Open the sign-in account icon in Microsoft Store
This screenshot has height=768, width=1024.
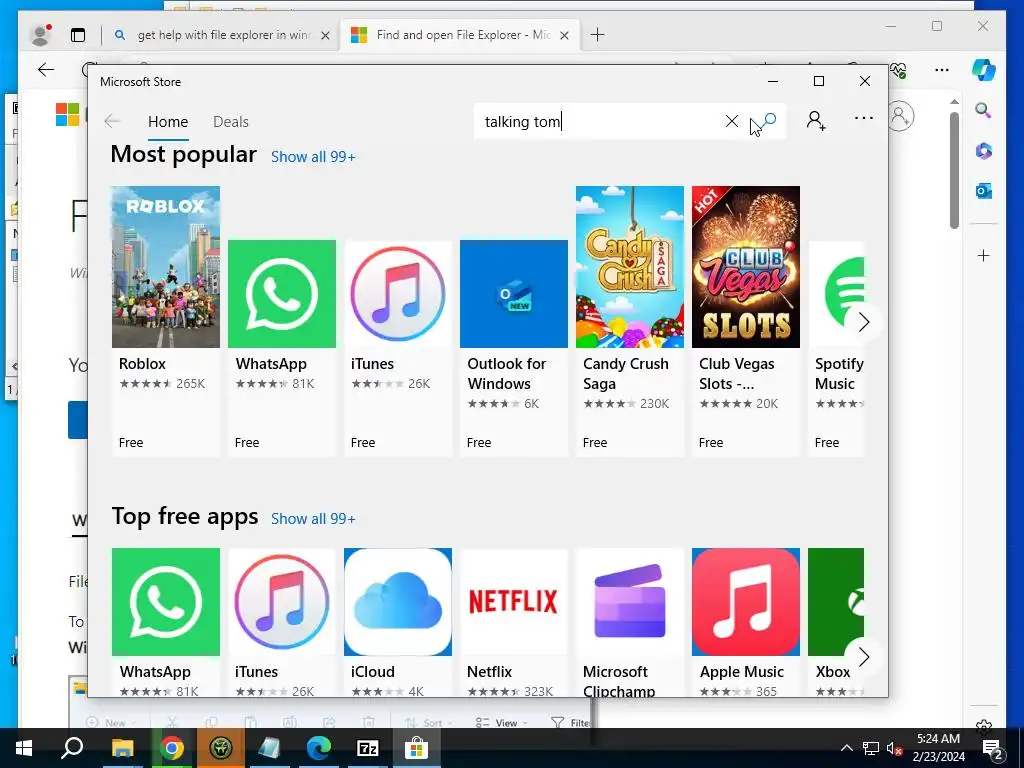[815, 120]
